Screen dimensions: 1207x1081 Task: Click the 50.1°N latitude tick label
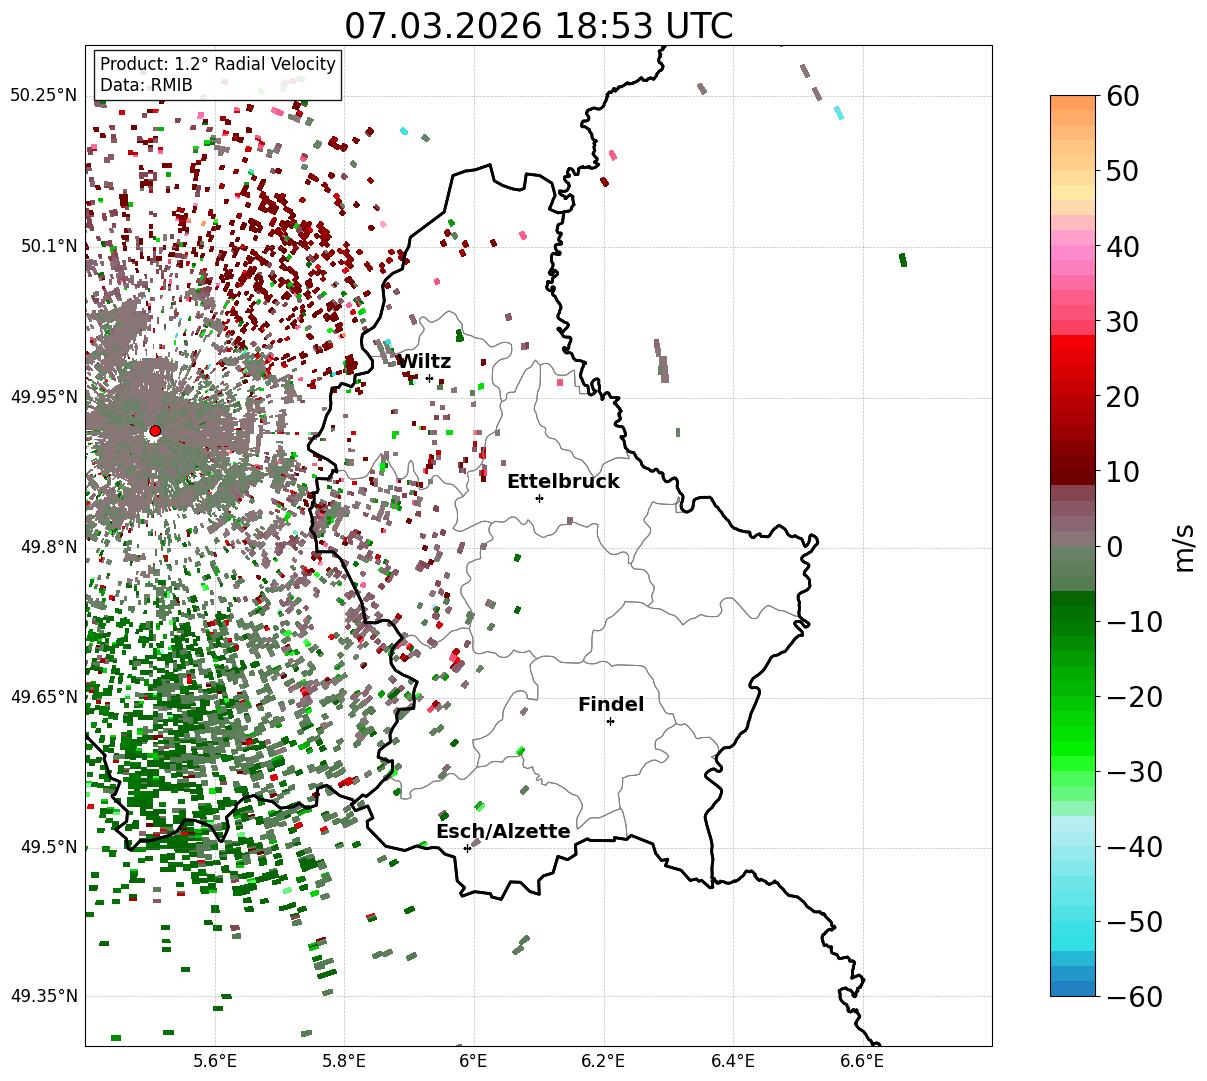pyautogui.click(x=49, y=246)
